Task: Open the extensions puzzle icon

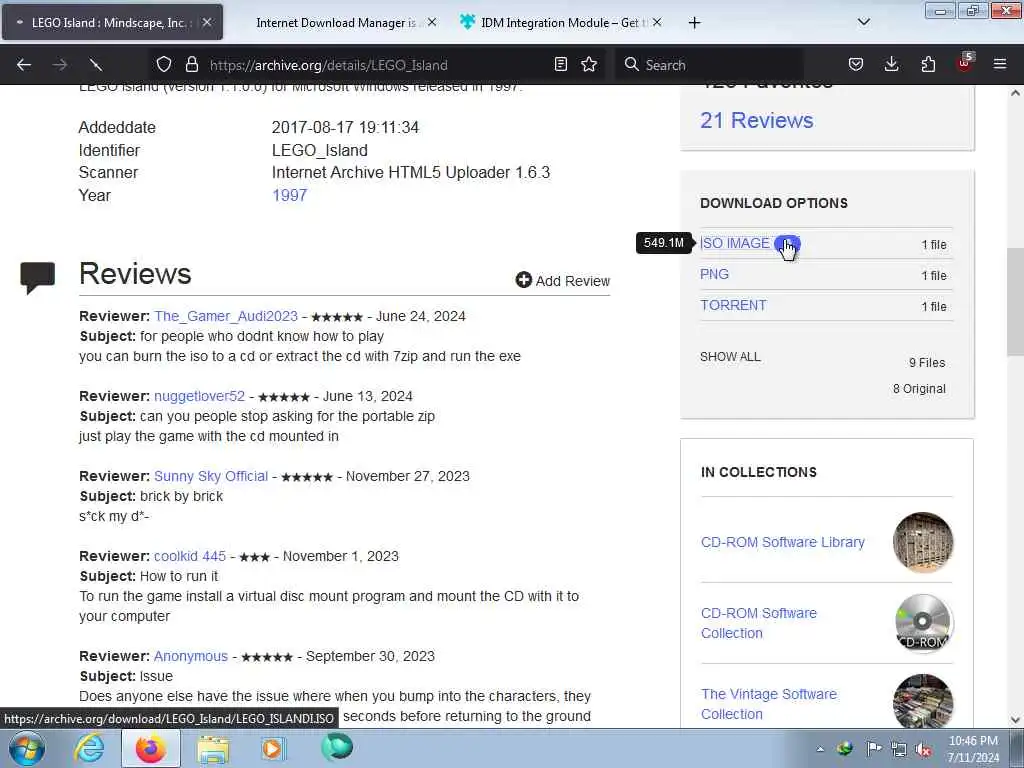Action: point(928,65)
